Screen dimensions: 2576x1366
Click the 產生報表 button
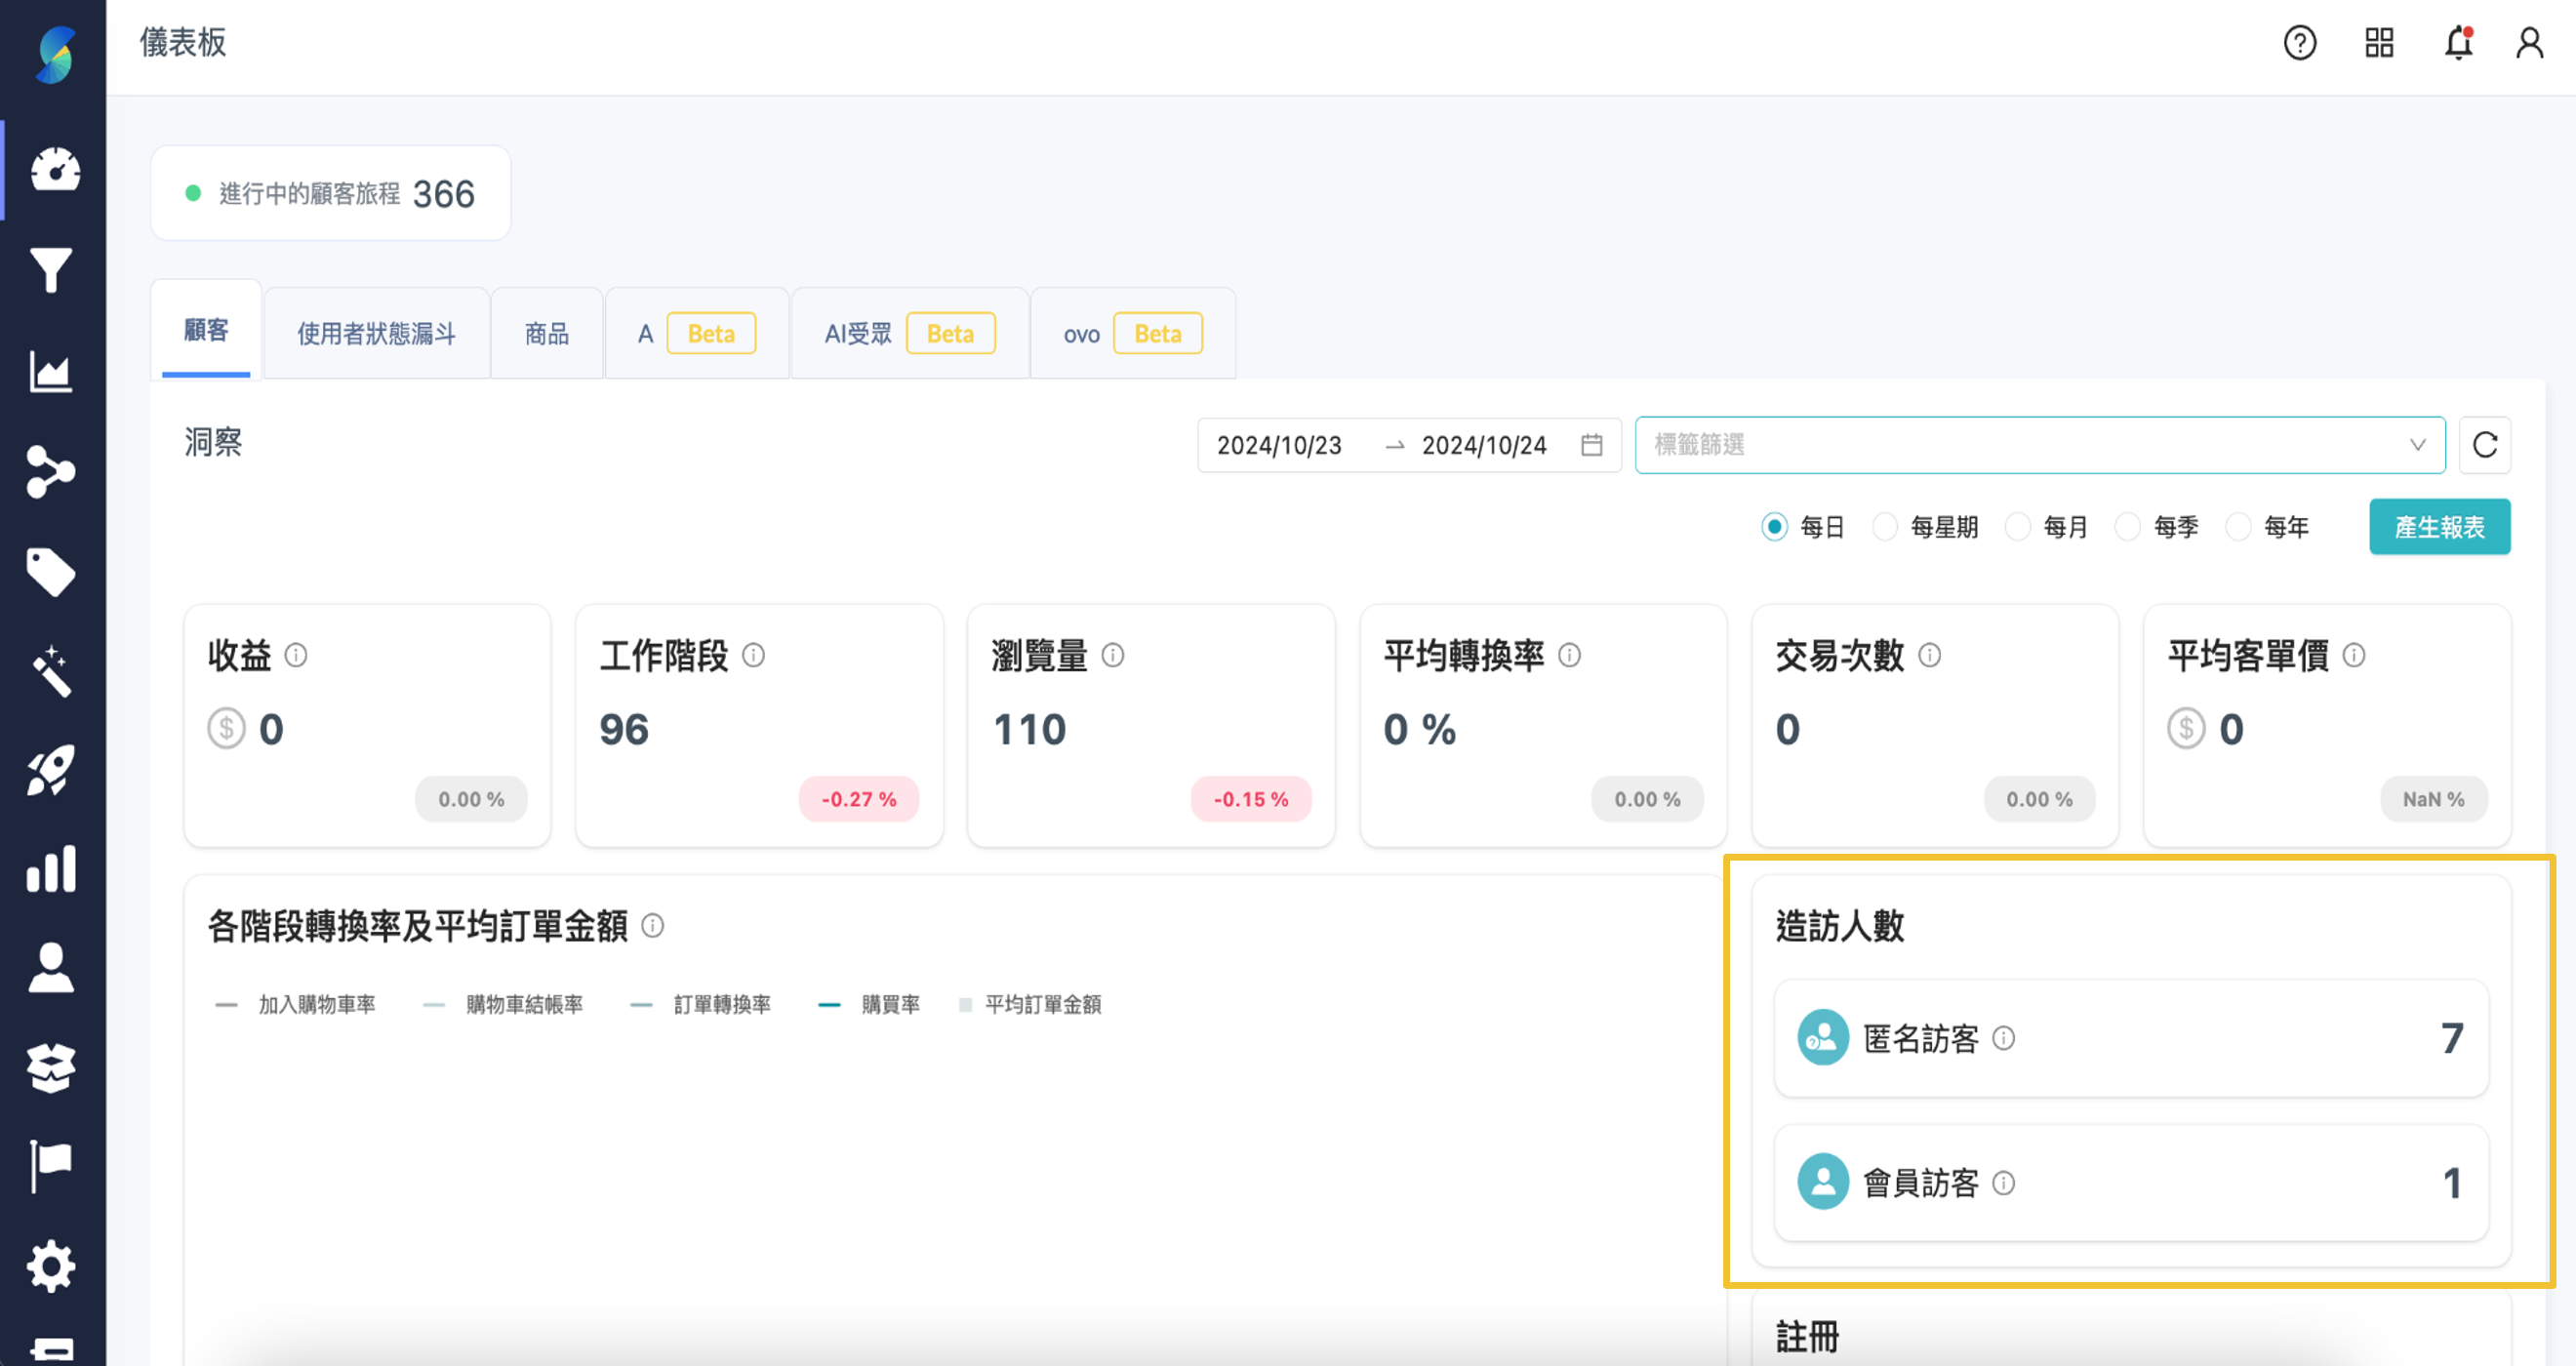tap(2439, 526)
